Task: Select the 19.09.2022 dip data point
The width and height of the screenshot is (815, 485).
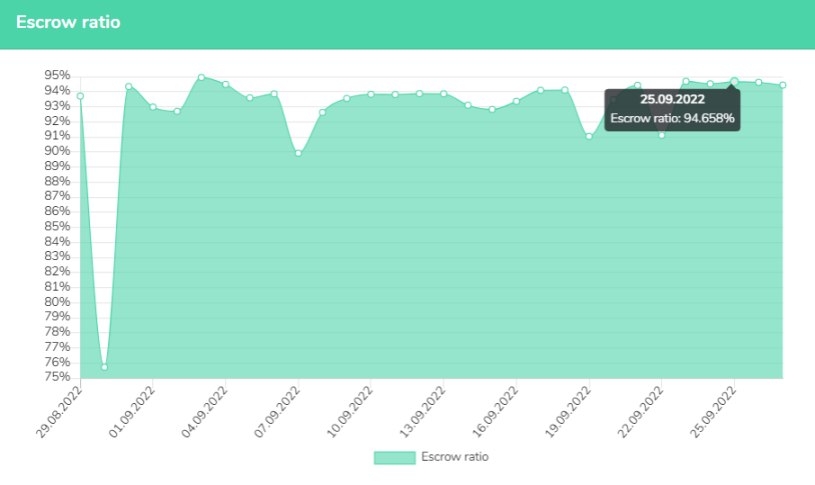Action: tap(589, 136)
